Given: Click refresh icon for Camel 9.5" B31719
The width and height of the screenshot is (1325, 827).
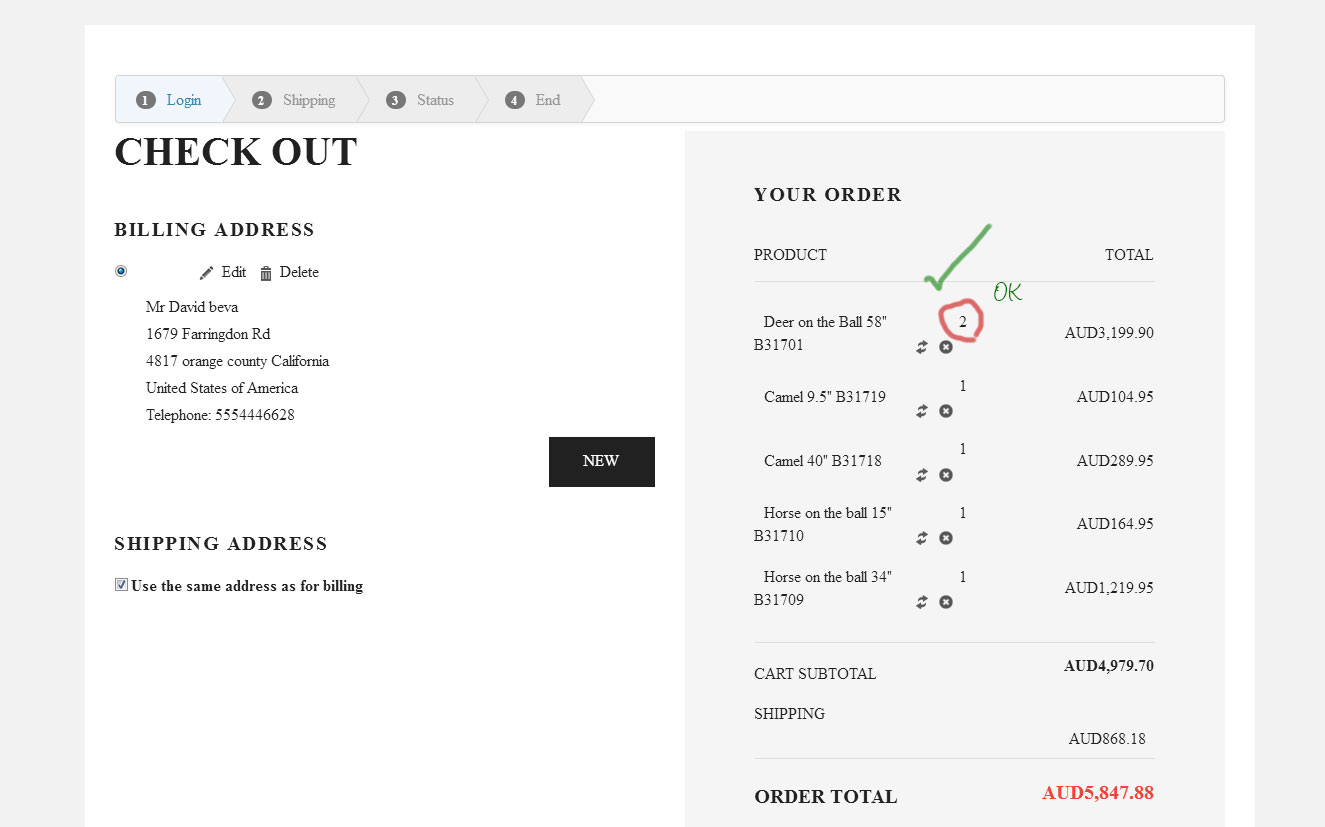Looking at the screenshot, I should [x=922, y=411].
